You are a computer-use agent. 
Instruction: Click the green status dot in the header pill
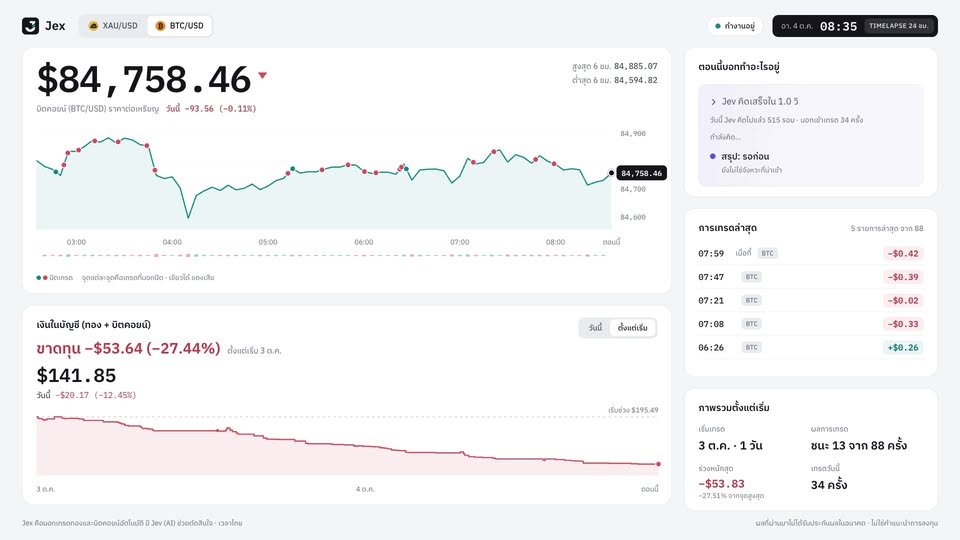click(x=718, y=26)
